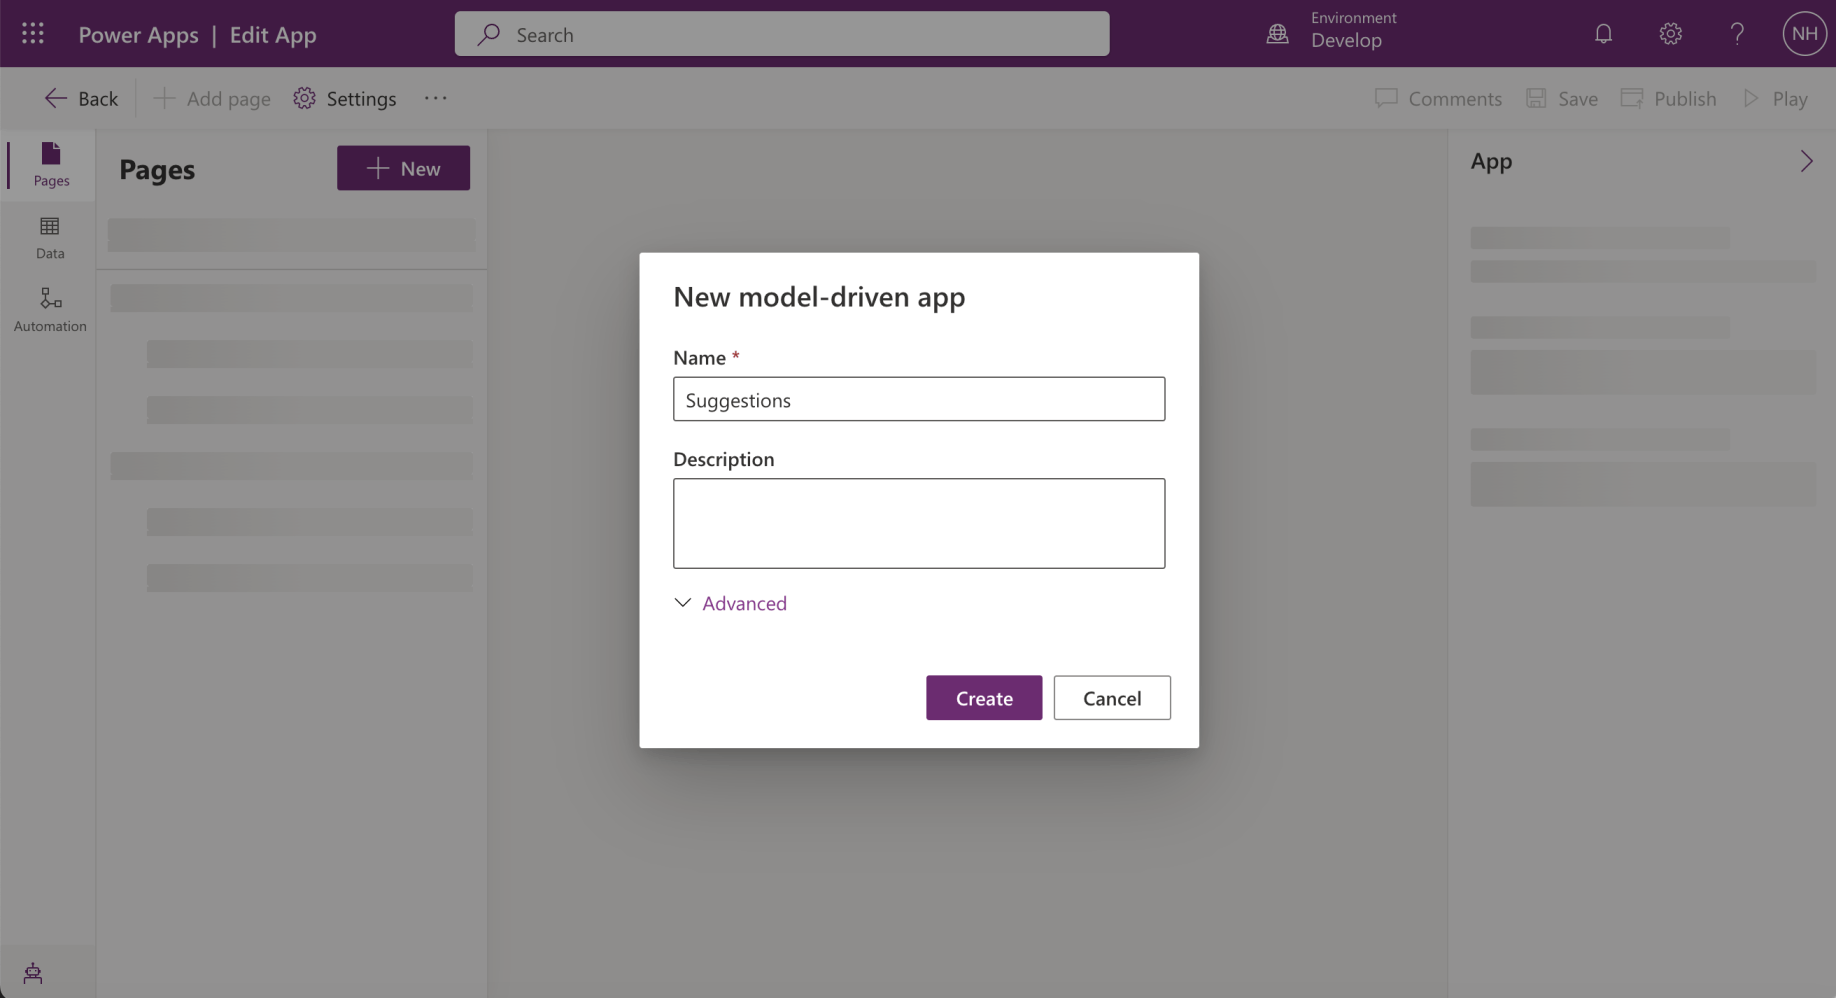Click the Search box

tap(781, 34)
